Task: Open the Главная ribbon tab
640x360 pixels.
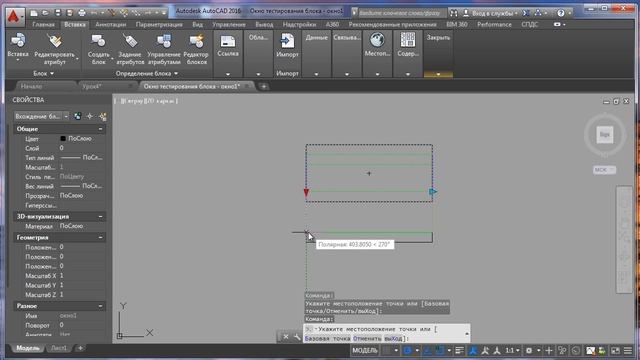Action: click(43, 24)
